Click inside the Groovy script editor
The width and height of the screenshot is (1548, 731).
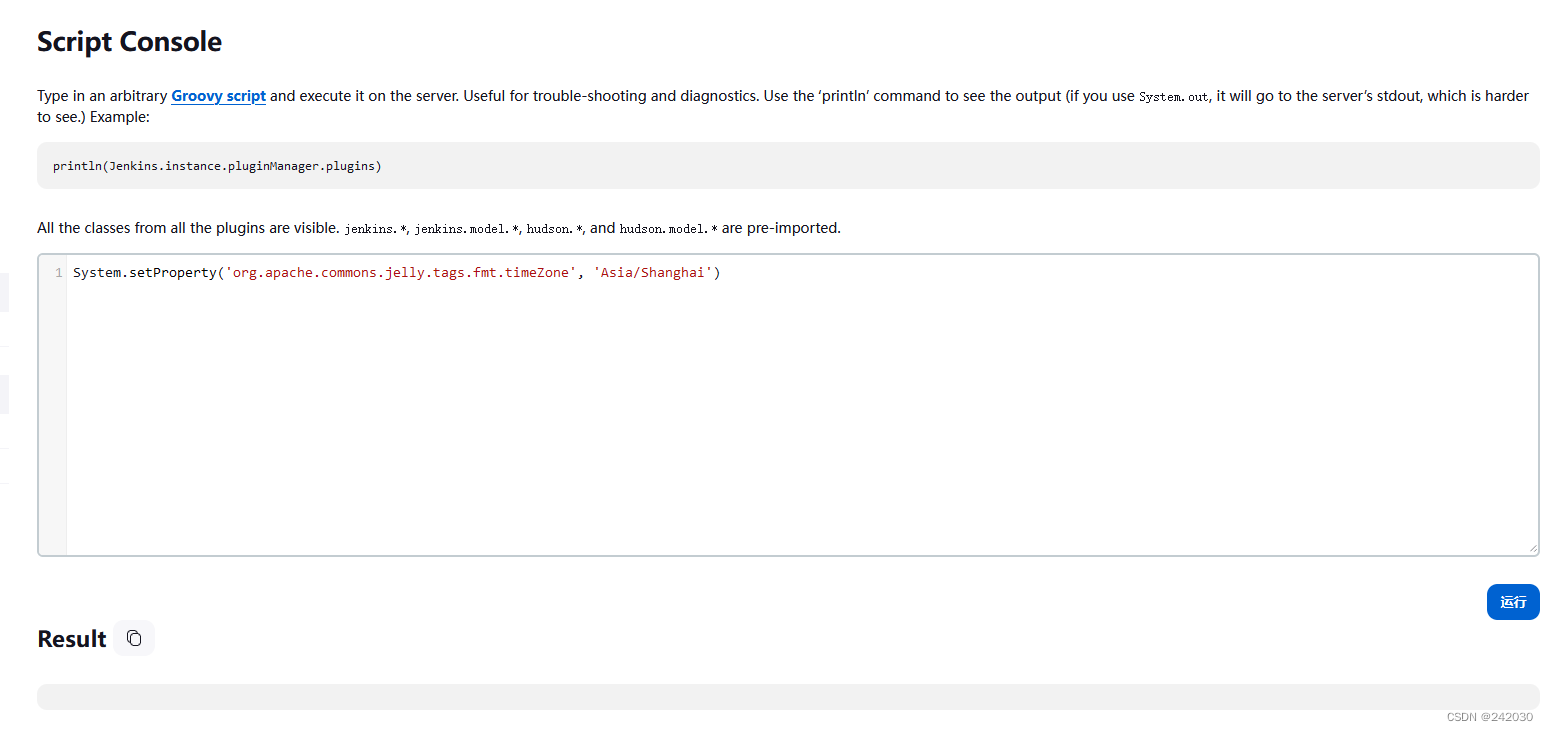click(x=802, y=405)
